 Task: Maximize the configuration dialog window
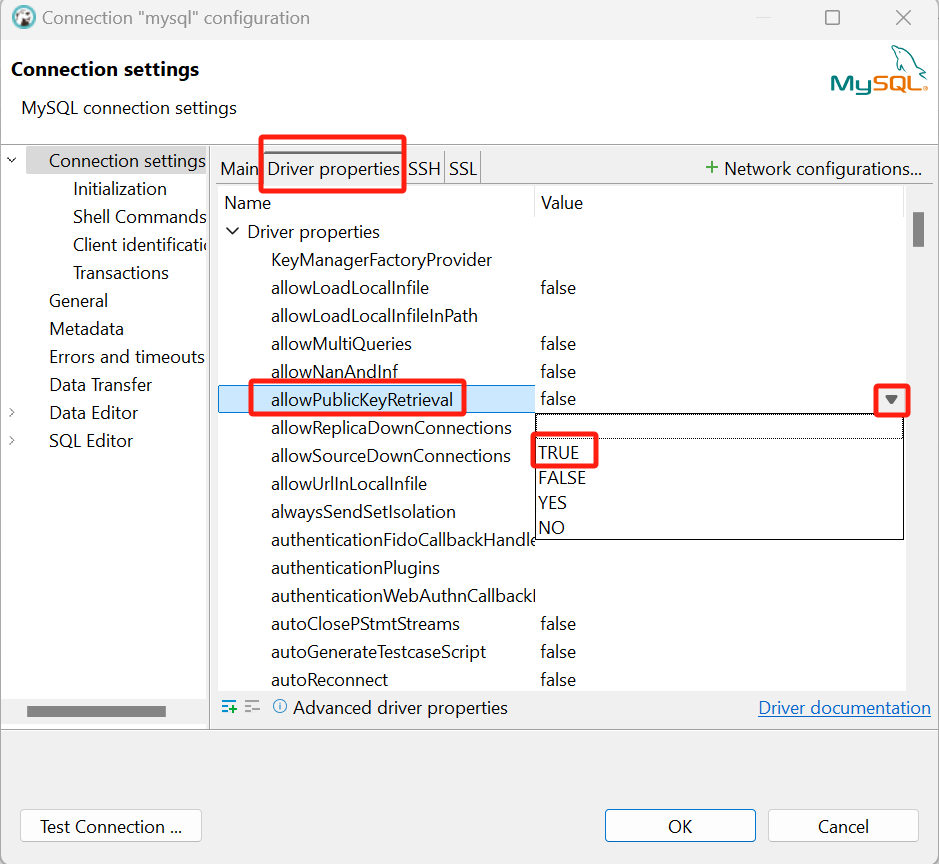click(x=832, y=17)
